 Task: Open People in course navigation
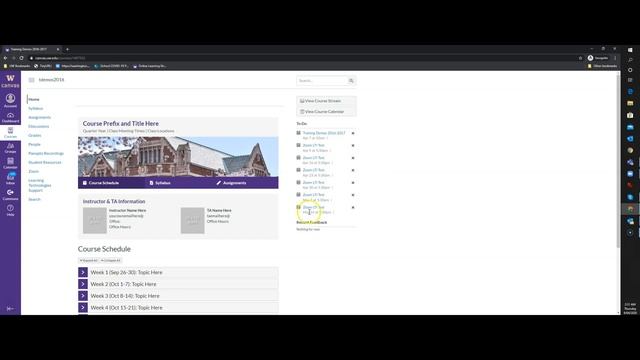tap(34, 144)
